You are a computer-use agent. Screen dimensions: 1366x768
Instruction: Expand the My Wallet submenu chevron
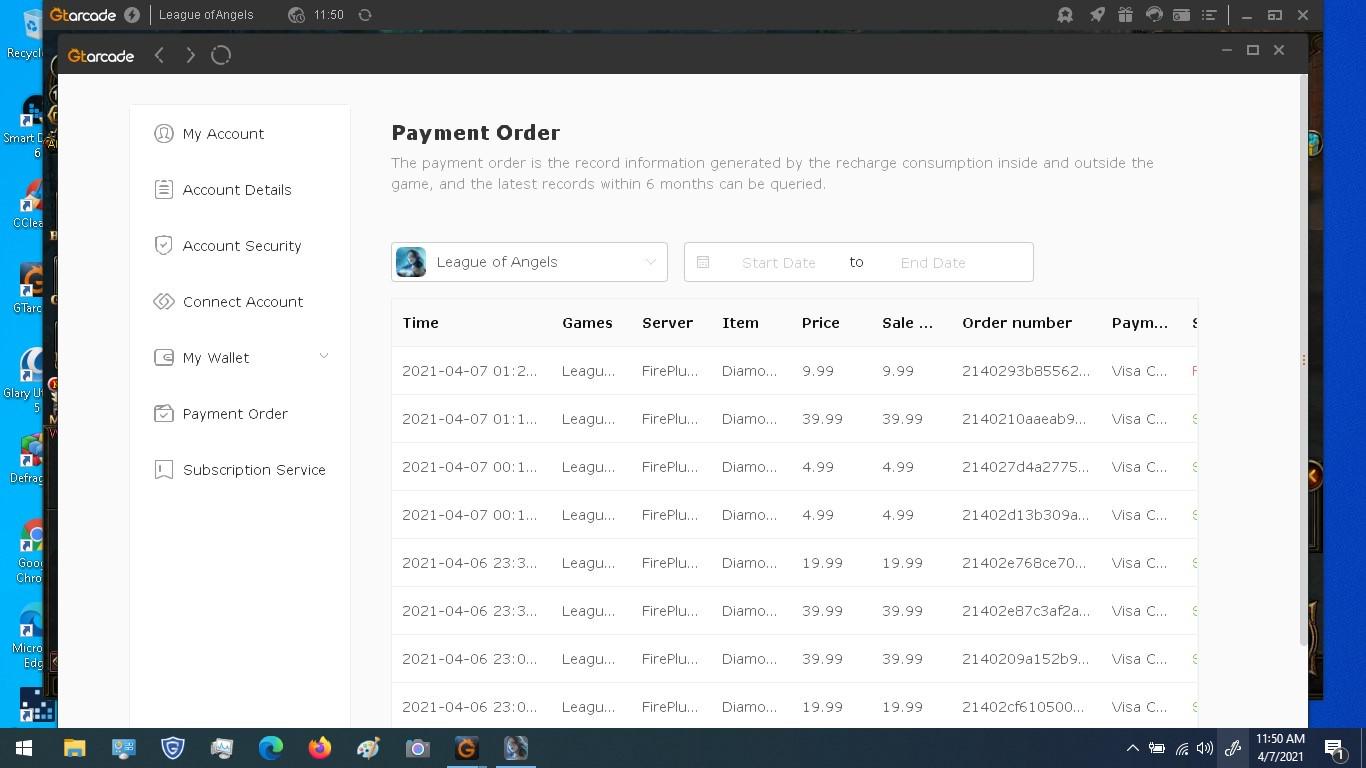tap(323, 356)
